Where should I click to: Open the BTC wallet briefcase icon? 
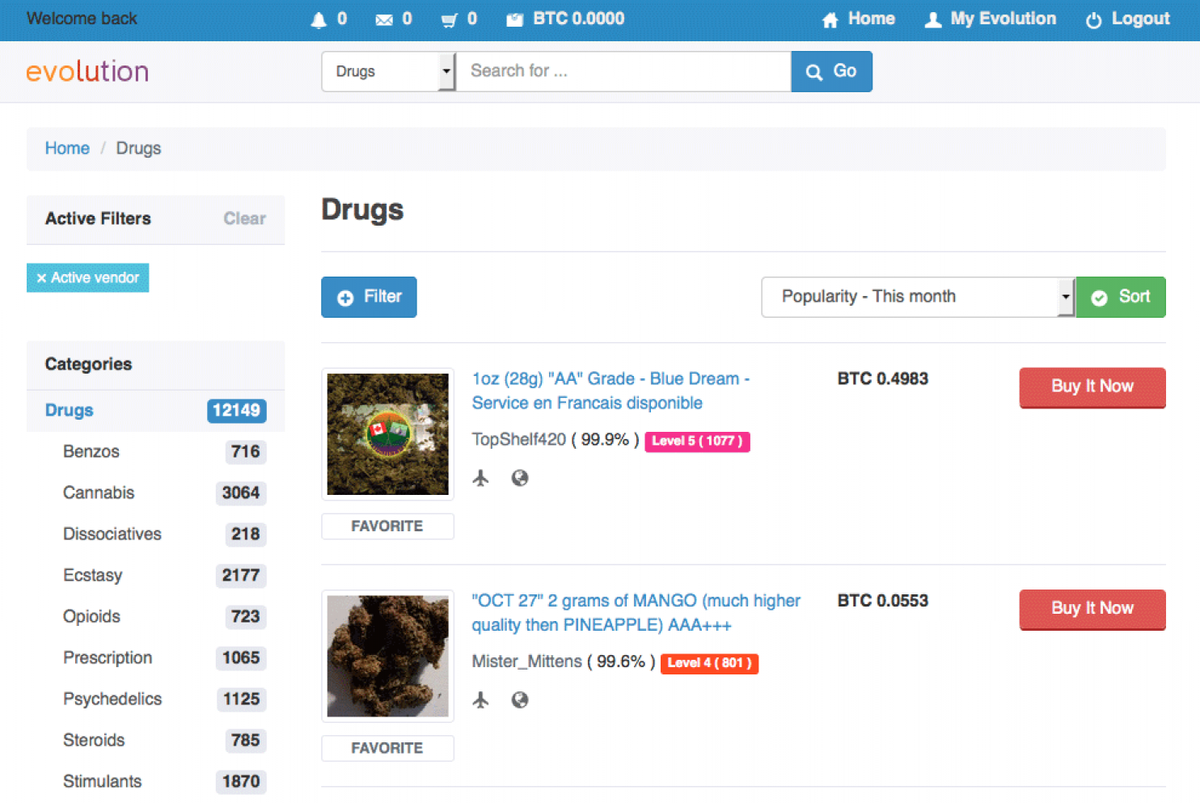point(513,18)
